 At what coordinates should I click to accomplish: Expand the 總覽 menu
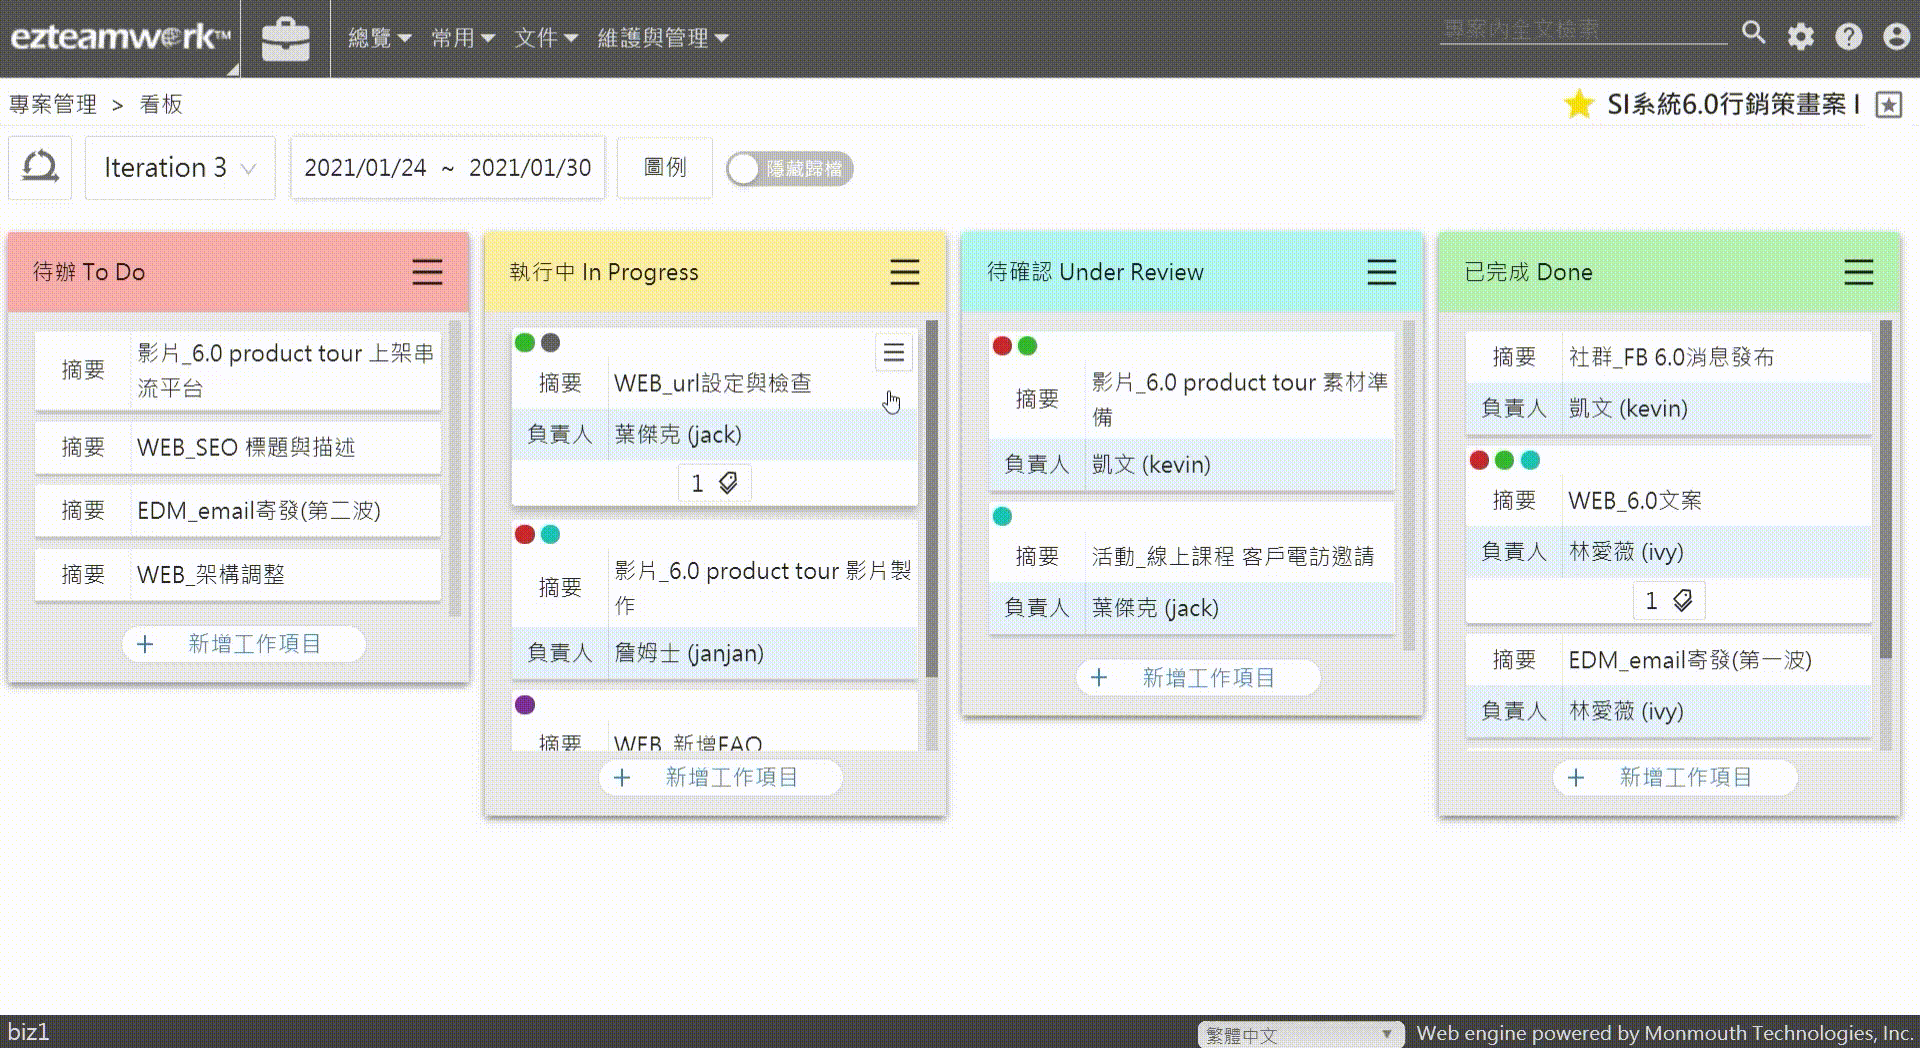(x=379, y=38)
